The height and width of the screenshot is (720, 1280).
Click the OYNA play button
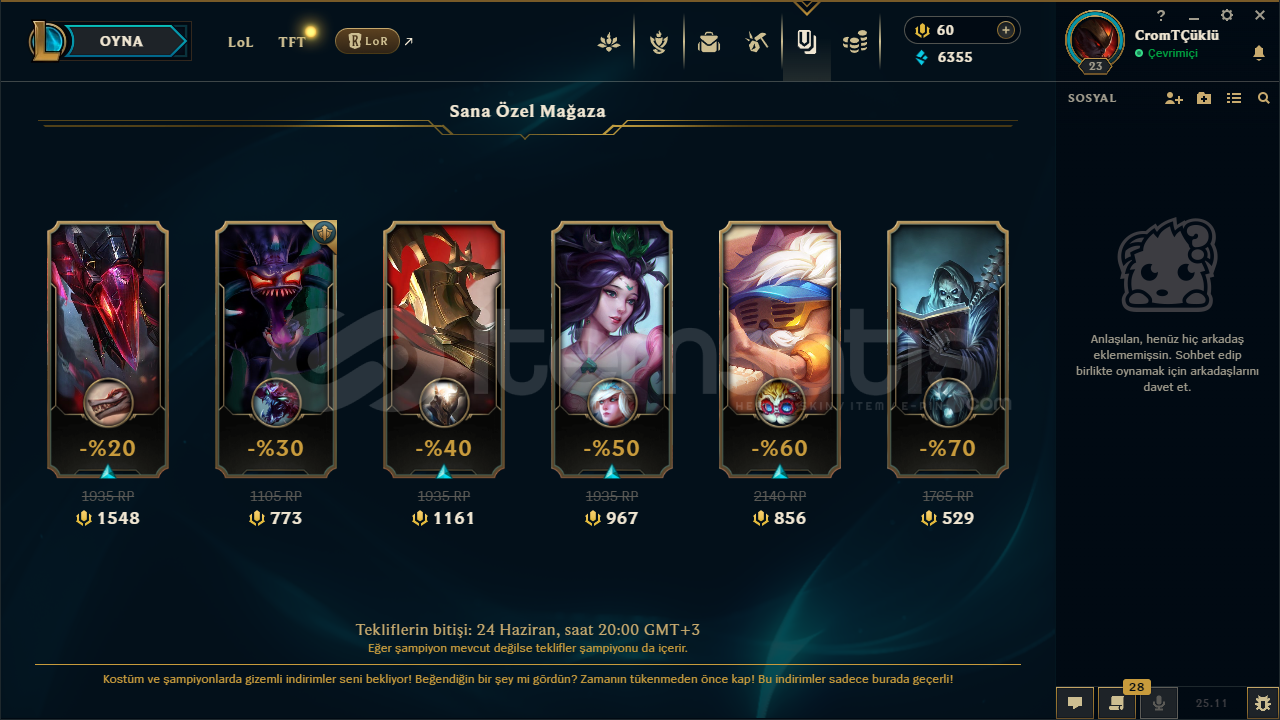click(x=121, y=41)
